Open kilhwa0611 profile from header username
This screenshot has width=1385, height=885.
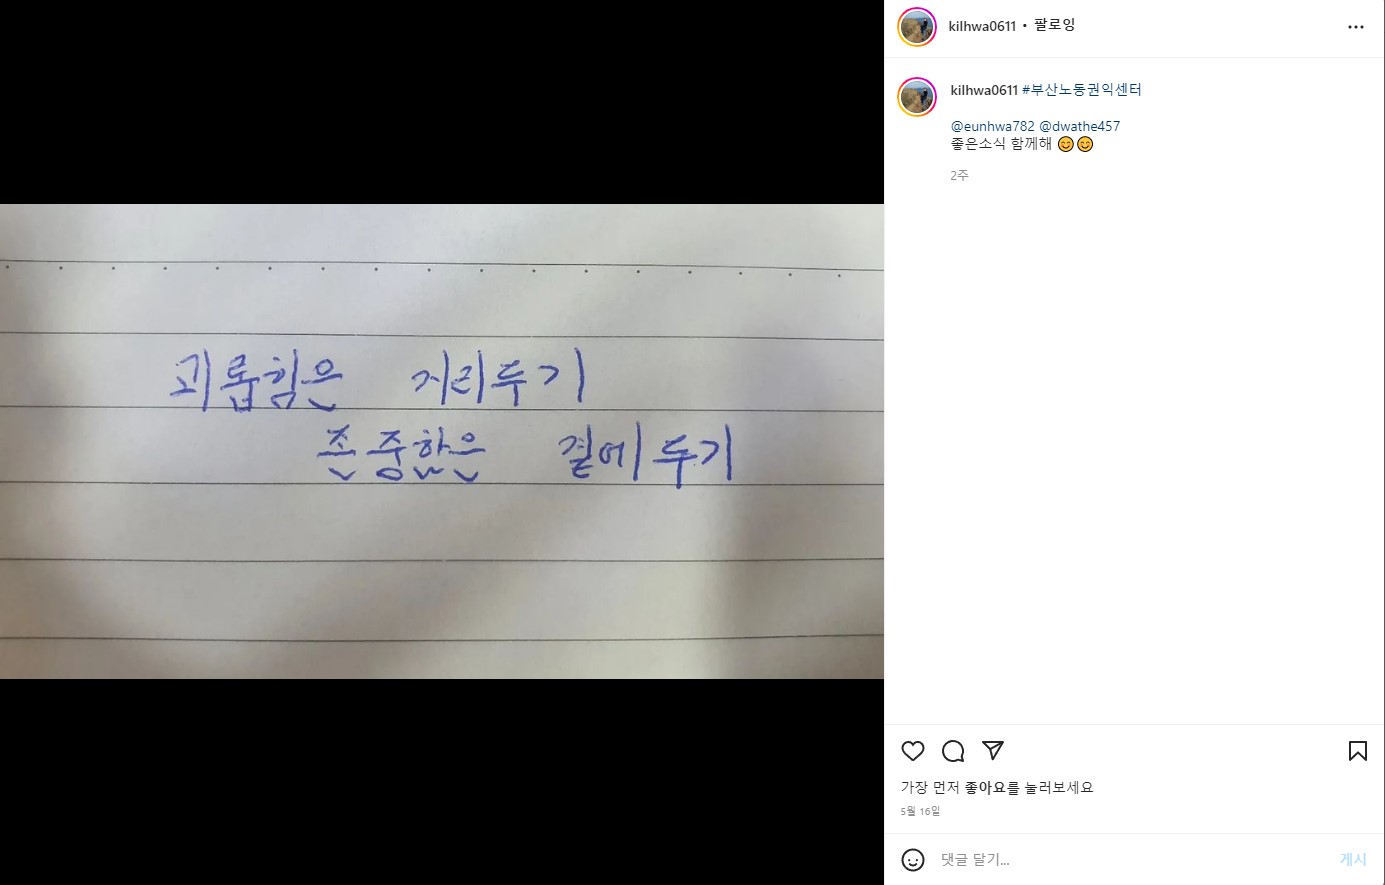point(982,26)
